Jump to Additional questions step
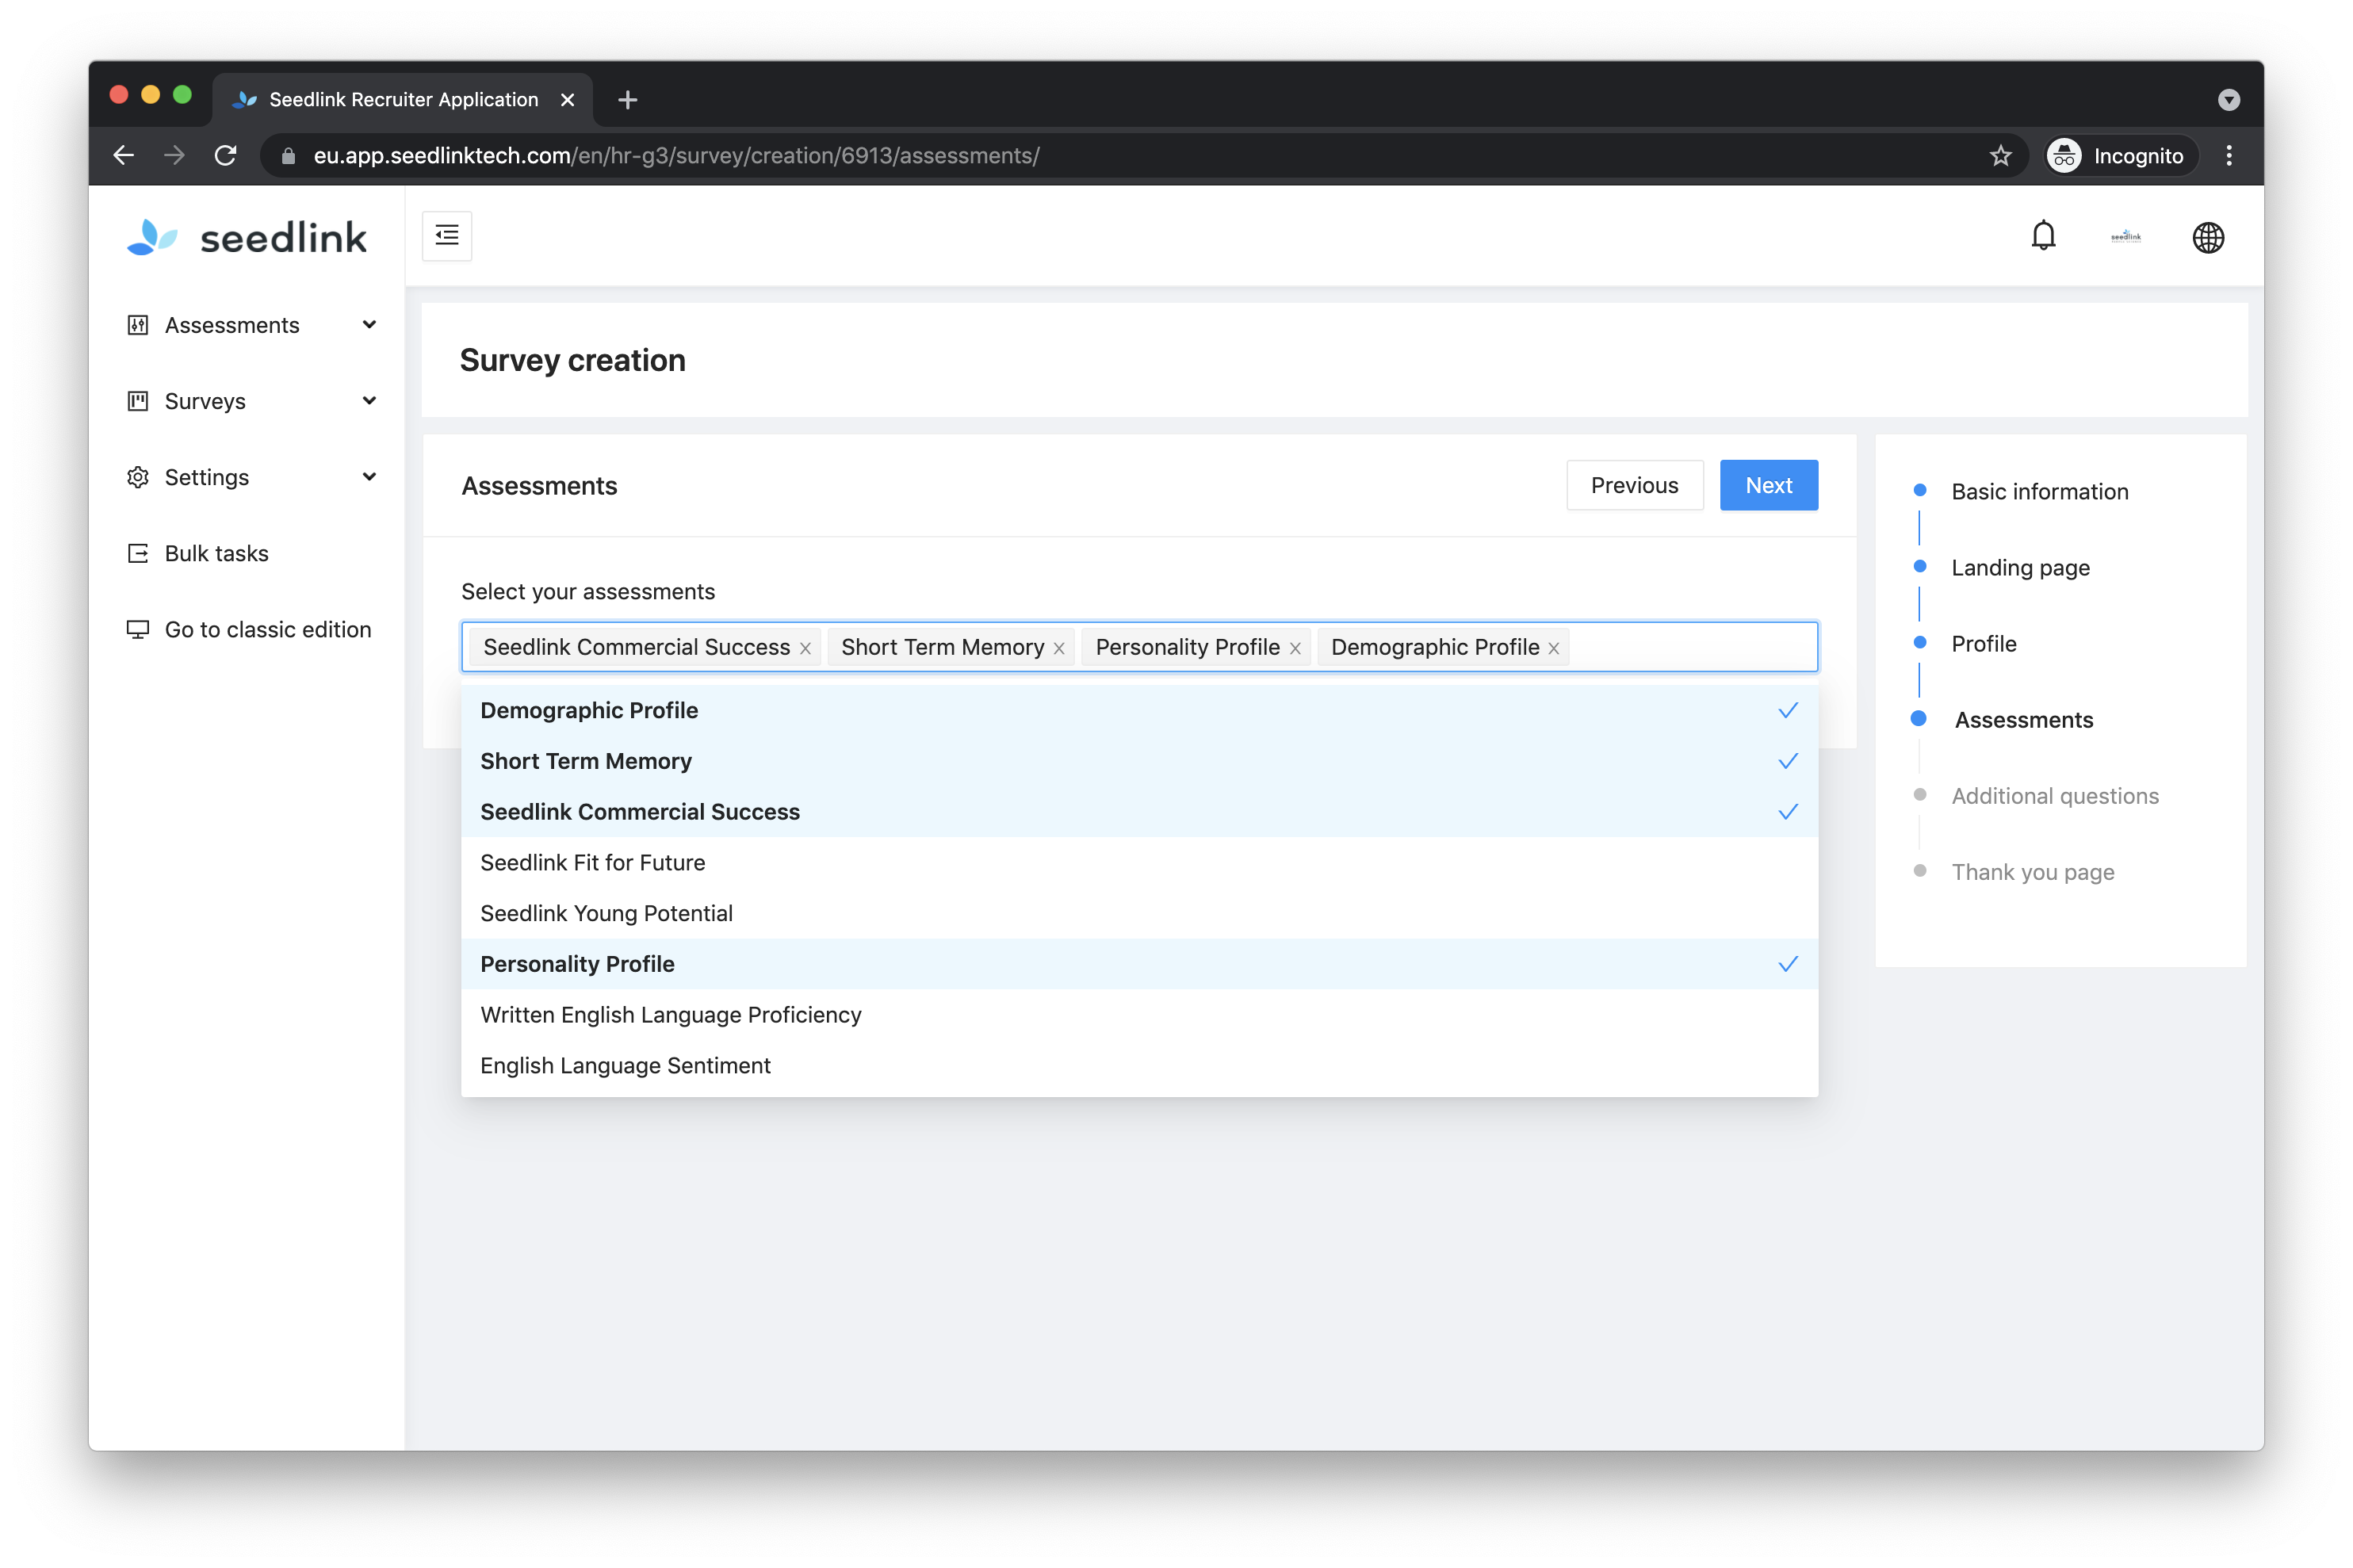Viewport: 2353px width, 1568px height. click(x=2054, y=795)
